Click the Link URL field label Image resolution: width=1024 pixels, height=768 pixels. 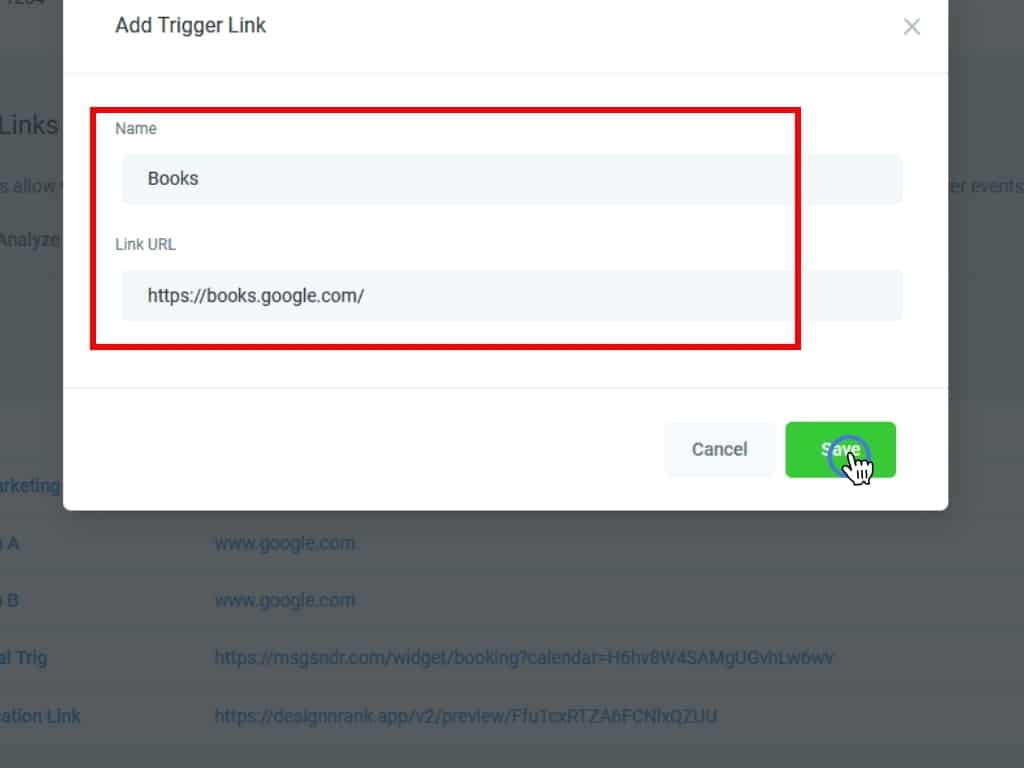[x=145, y=244]
